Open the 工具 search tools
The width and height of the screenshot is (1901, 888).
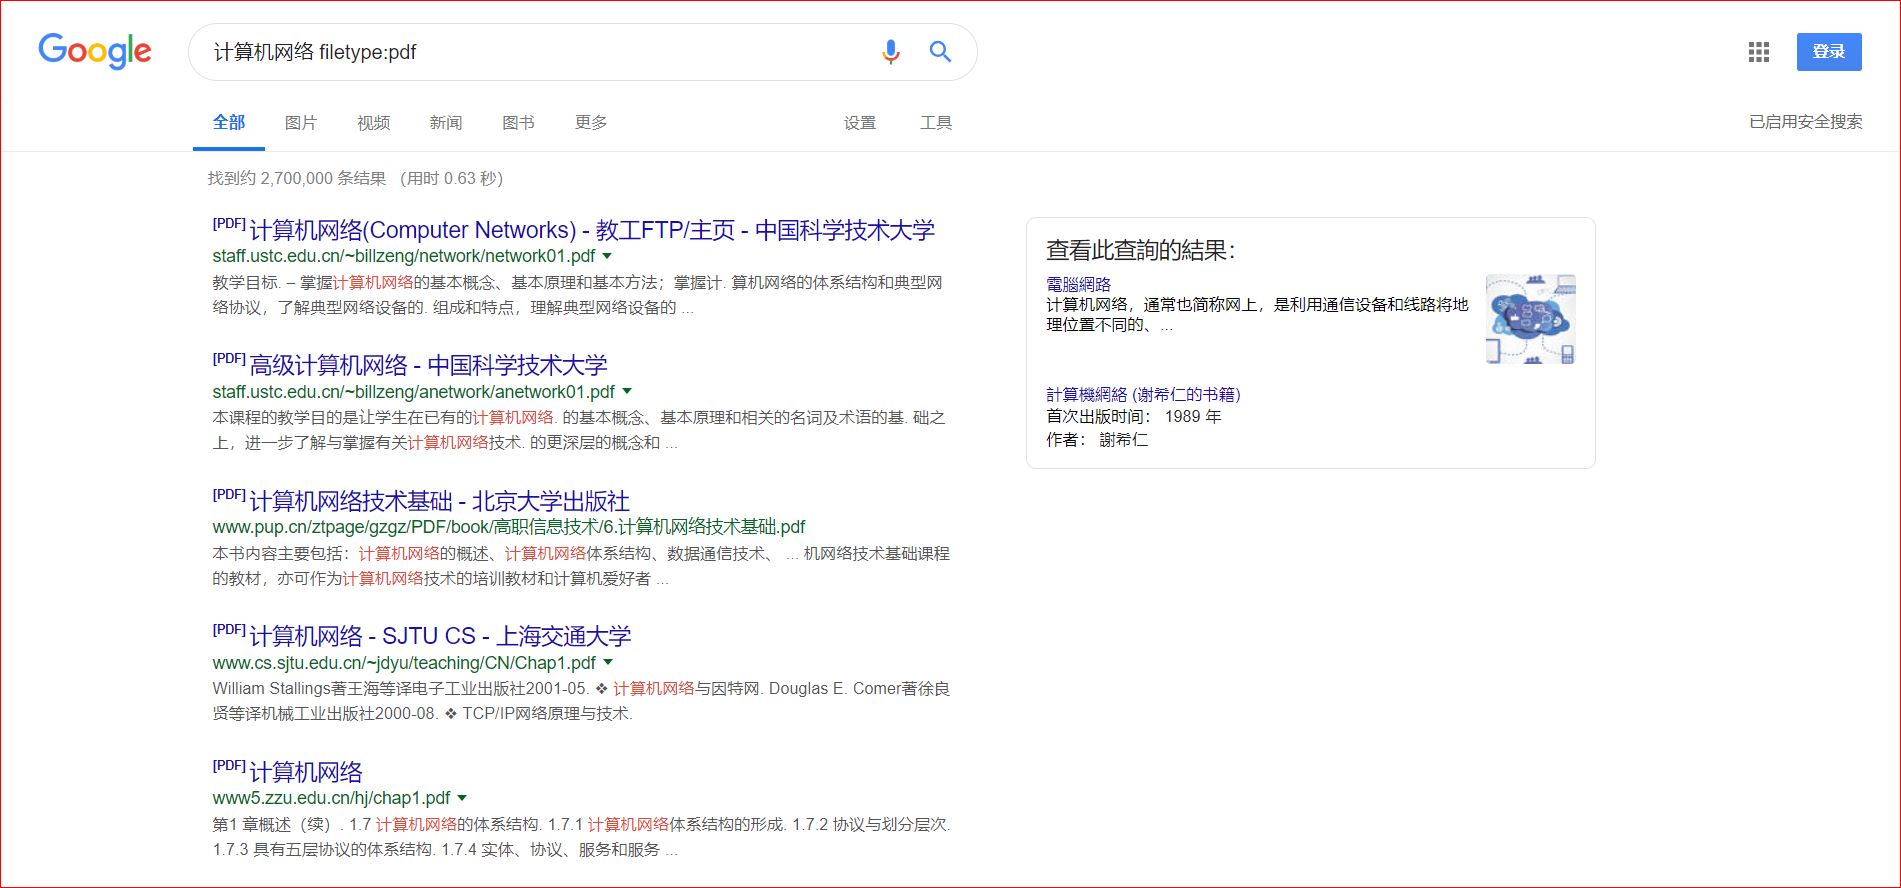click(936, 123)
